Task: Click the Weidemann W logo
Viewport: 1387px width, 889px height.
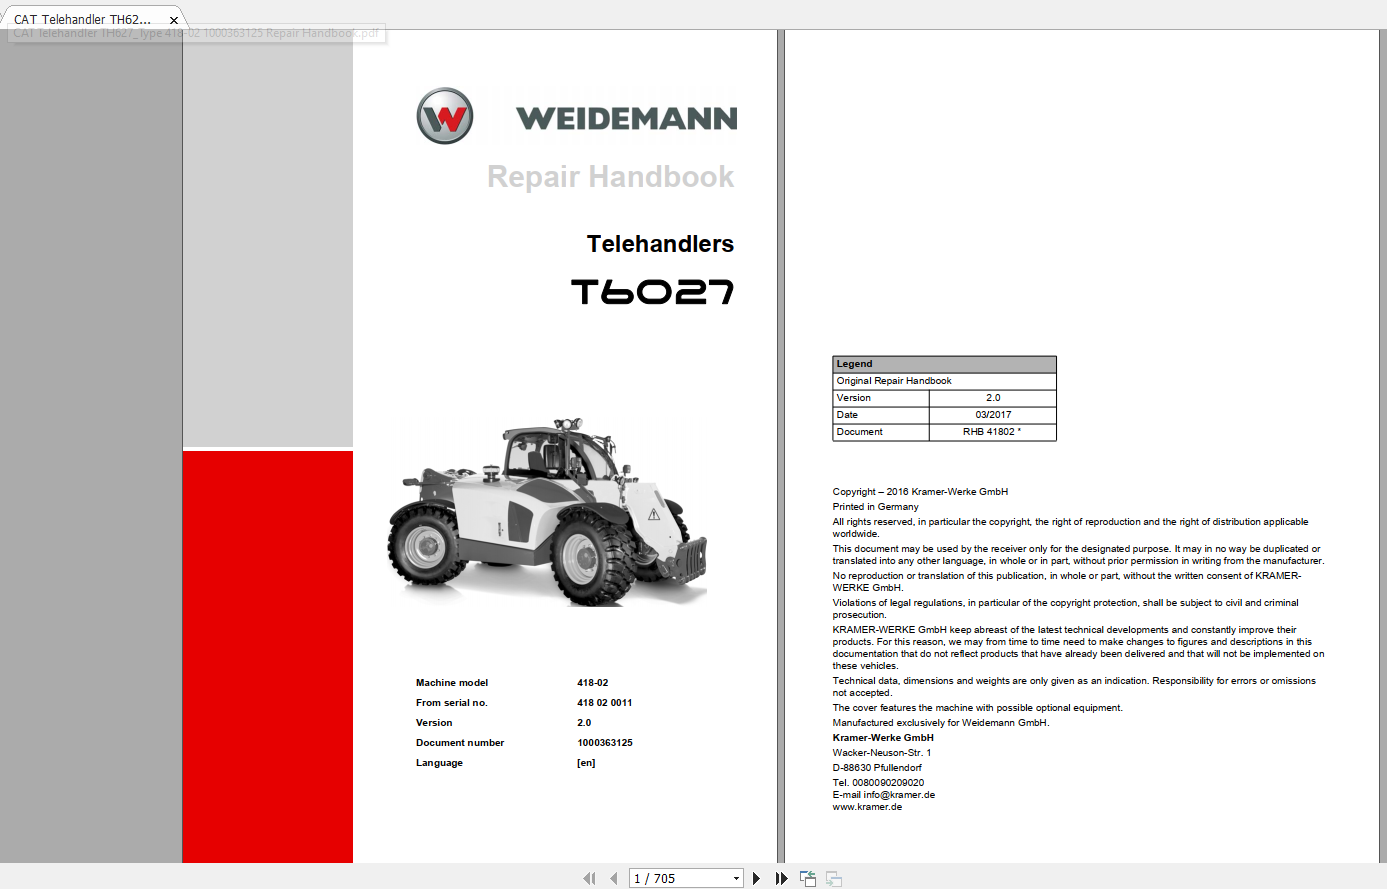Action: coord(445,116)
